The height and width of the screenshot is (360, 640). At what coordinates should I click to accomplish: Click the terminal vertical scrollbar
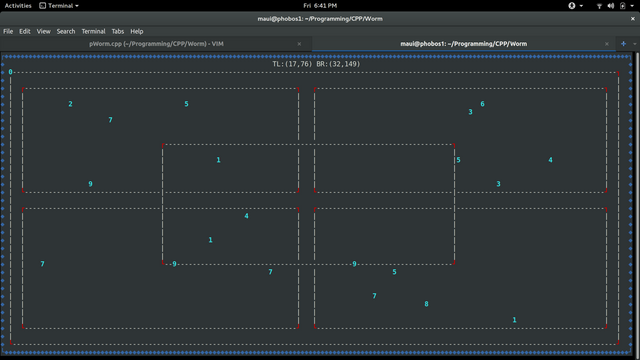pyautogui.click(x=638, y=204)
